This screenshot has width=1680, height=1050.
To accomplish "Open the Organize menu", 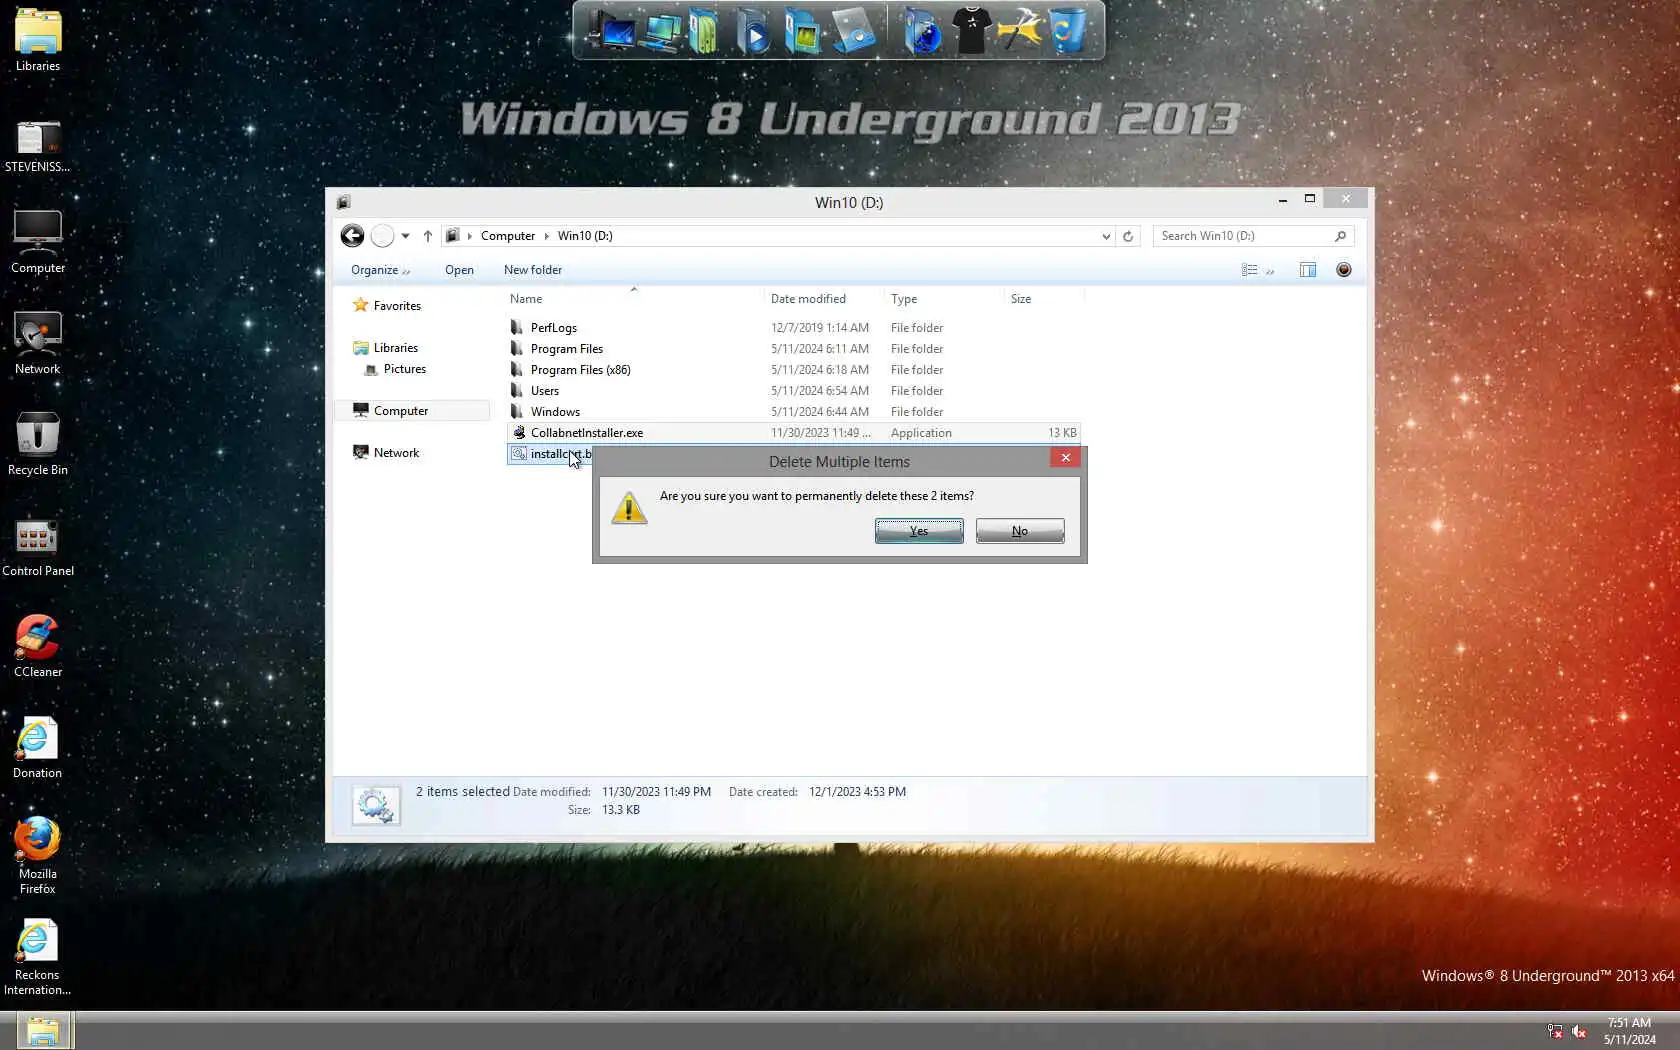I will pos(380,270).
